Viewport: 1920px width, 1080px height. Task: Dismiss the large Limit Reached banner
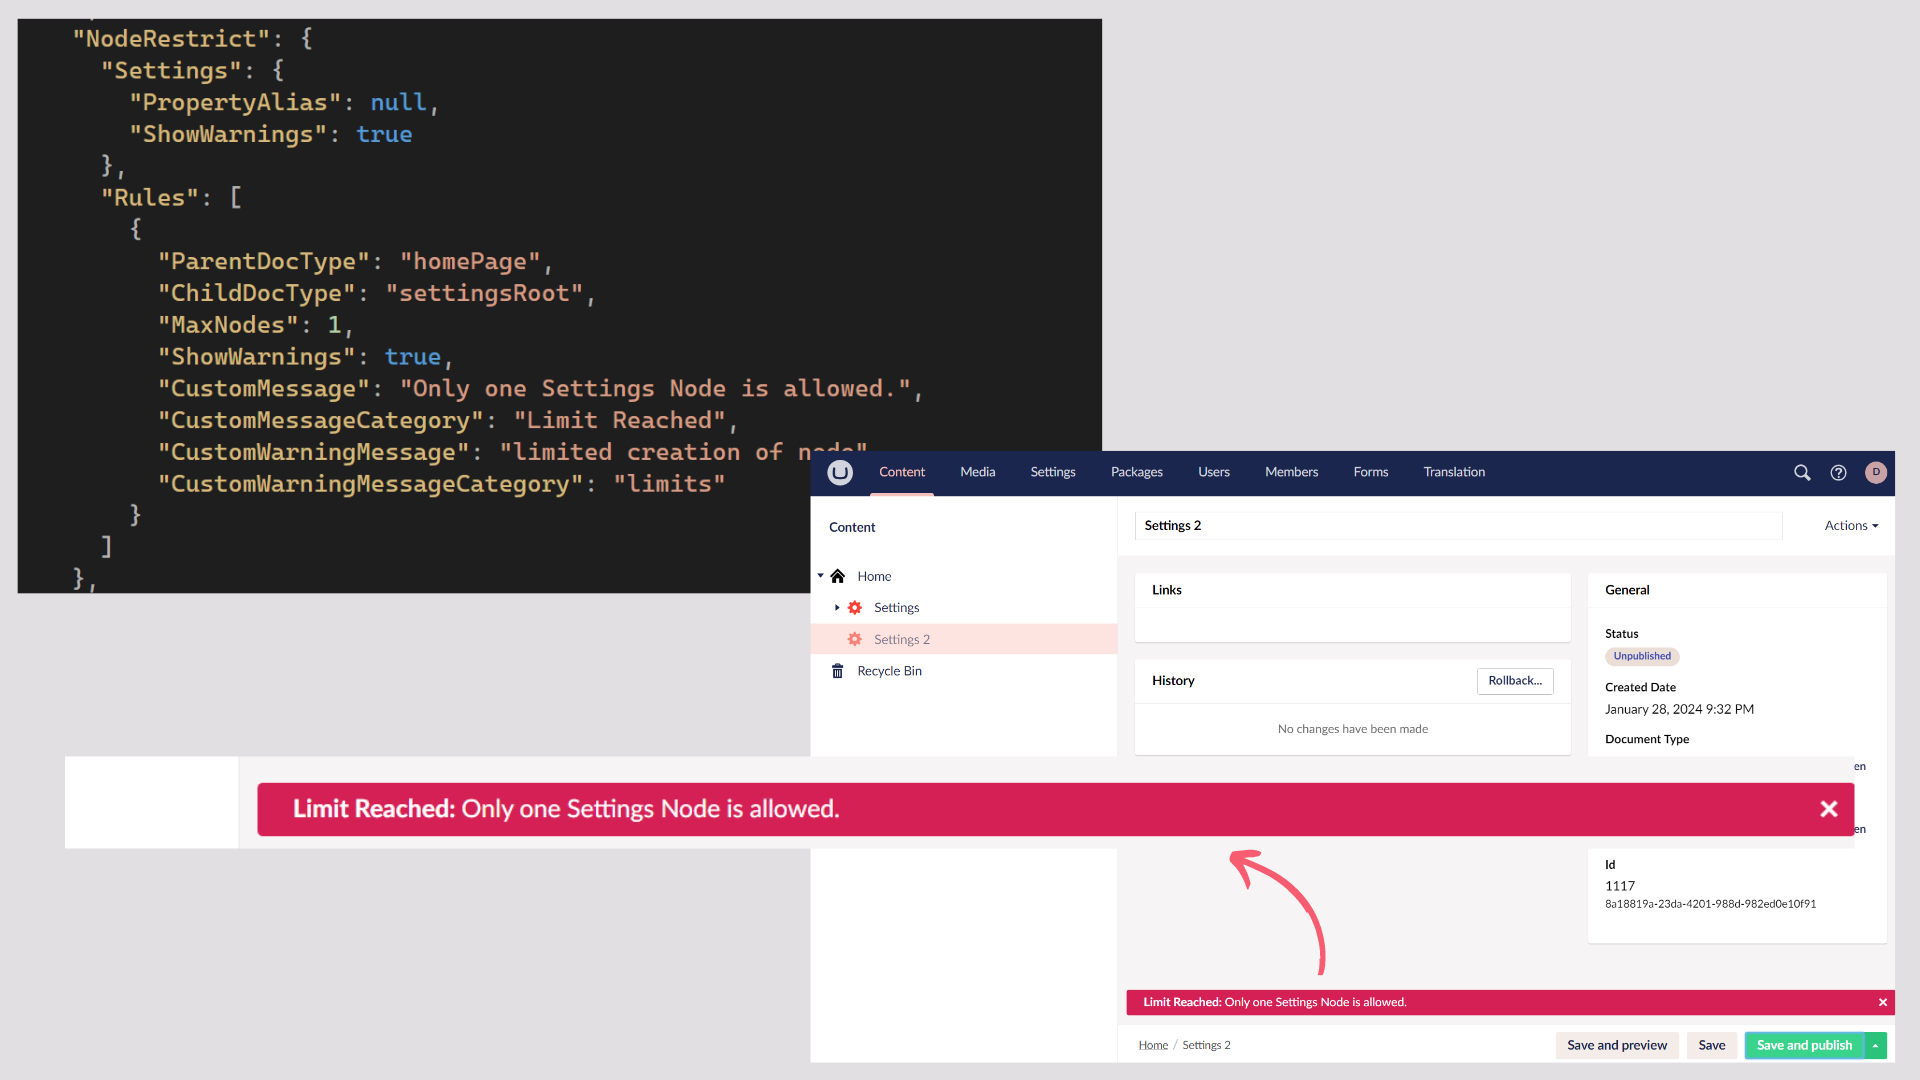(x=1828, y=809)
